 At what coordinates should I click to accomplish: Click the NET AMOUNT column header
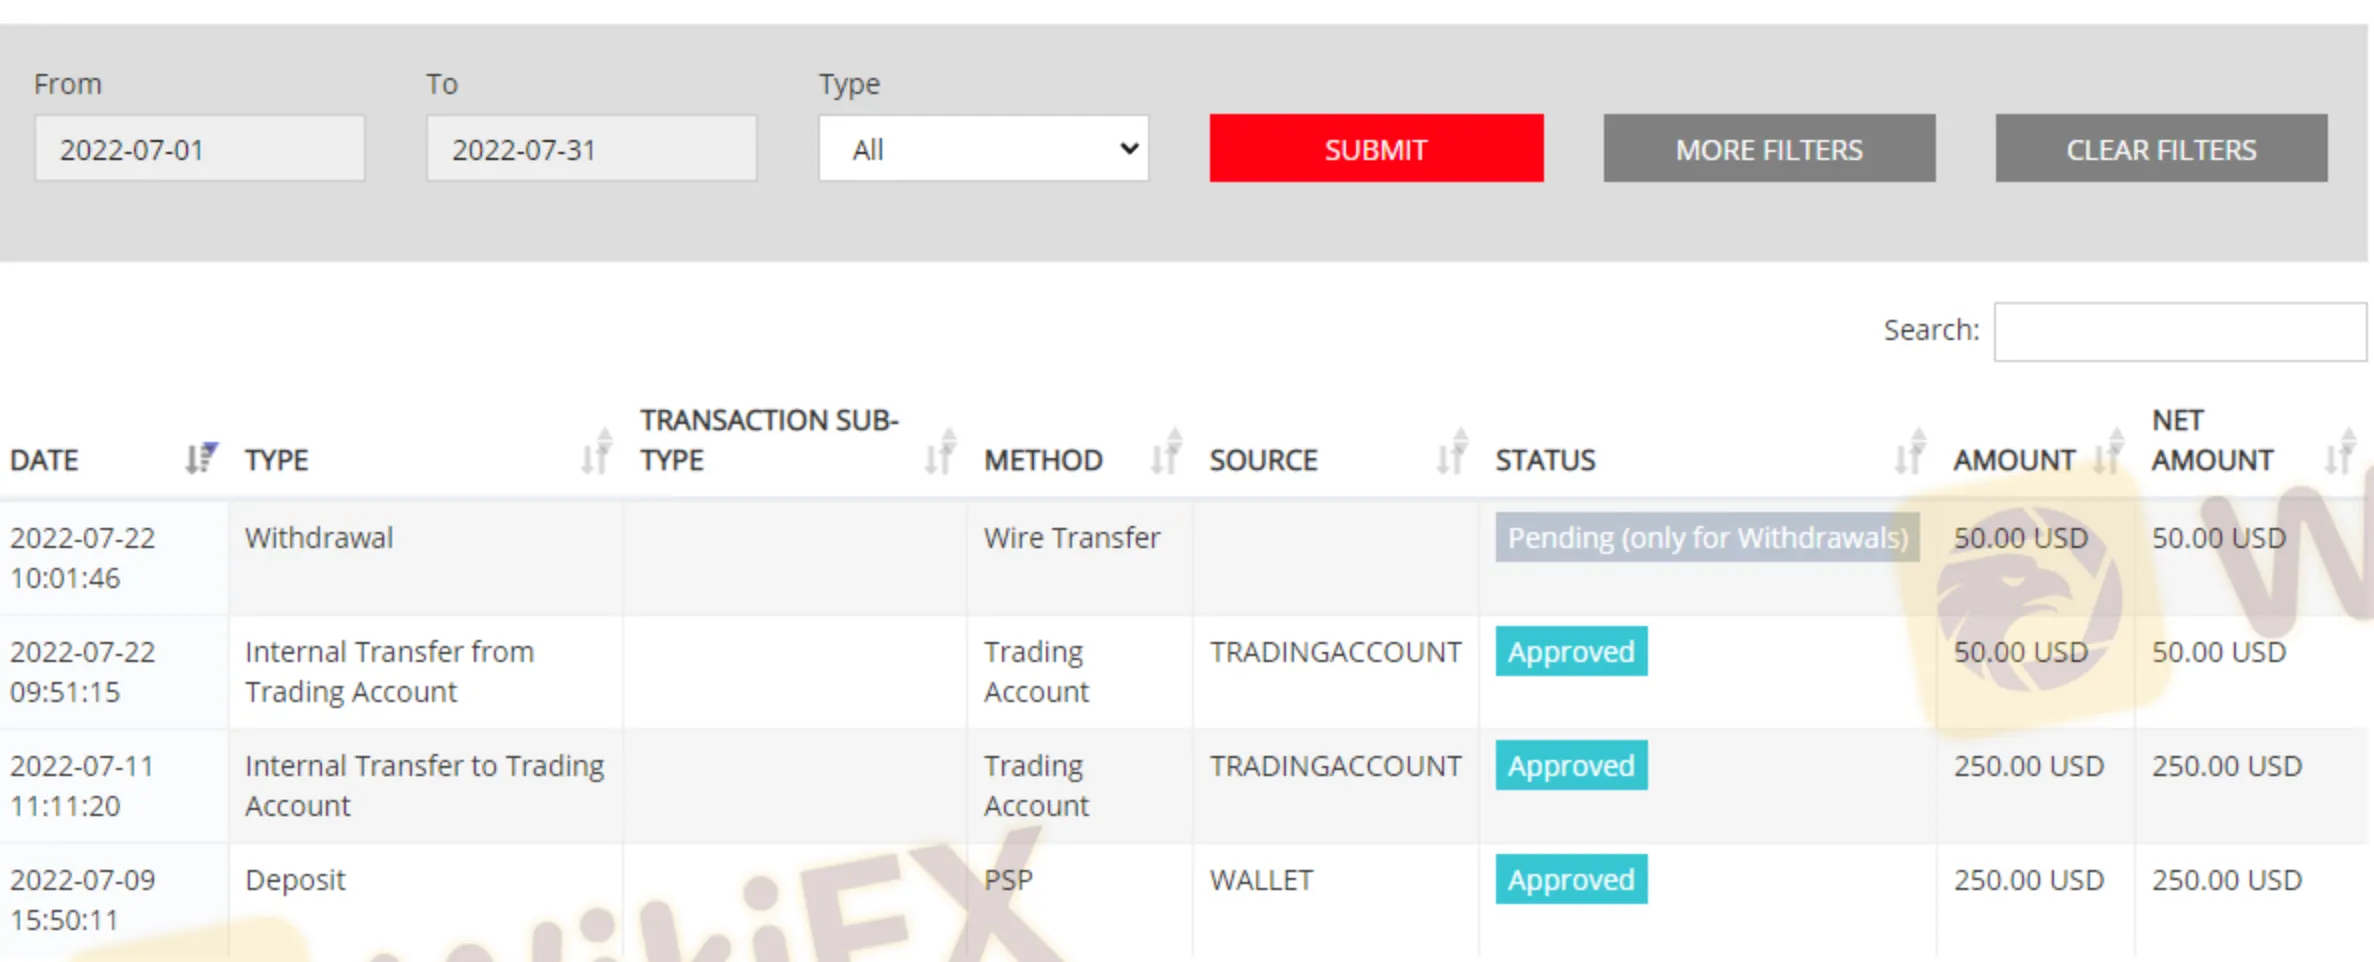[2213, 440]
